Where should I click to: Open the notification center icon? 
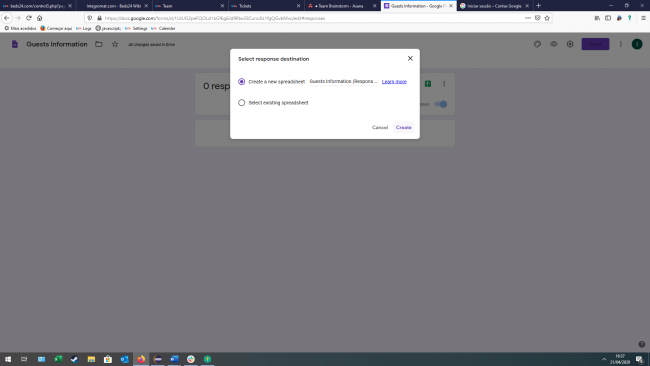point(639,359)
